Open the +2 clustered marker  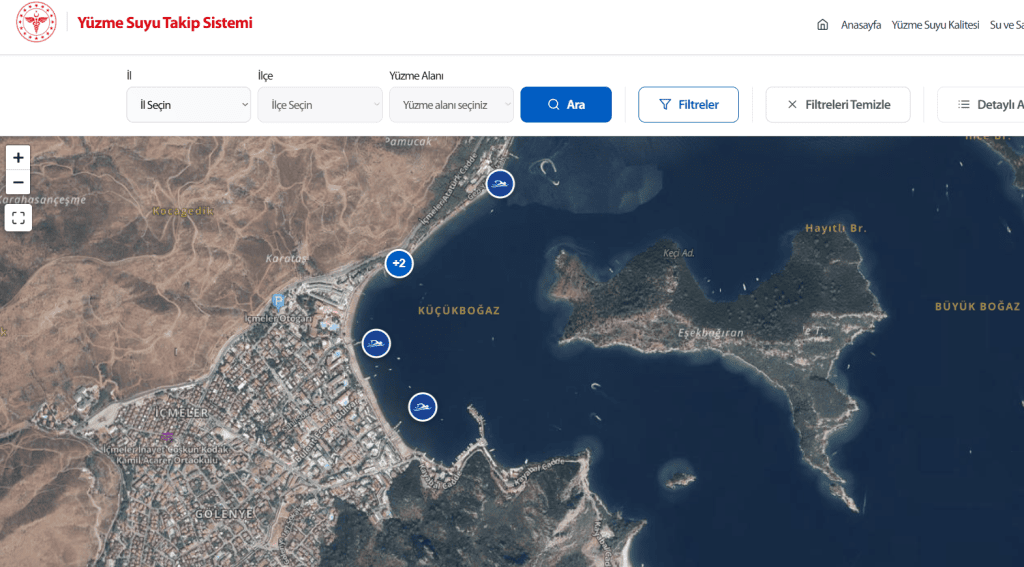(x=399, y=264)
